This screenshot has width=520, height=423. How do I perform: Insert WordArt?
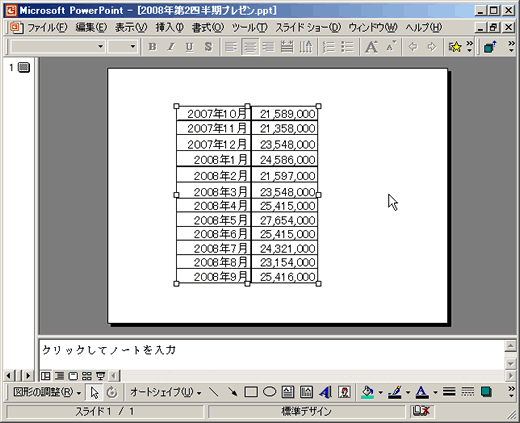(x=325, y=392)
